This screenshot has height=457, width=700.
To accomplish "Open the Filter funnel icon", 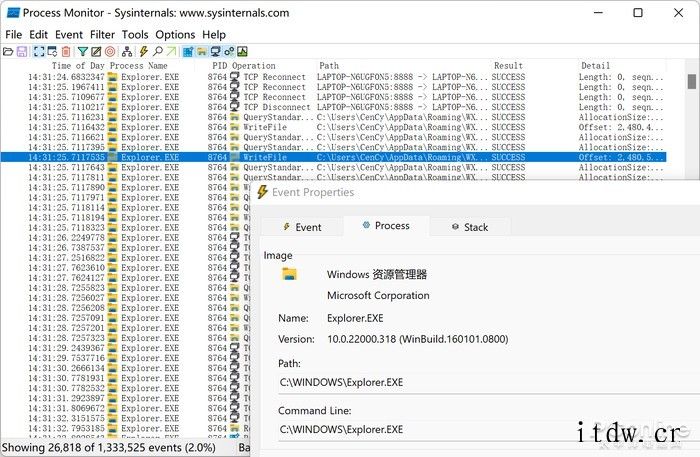I will tap(83, 51).
